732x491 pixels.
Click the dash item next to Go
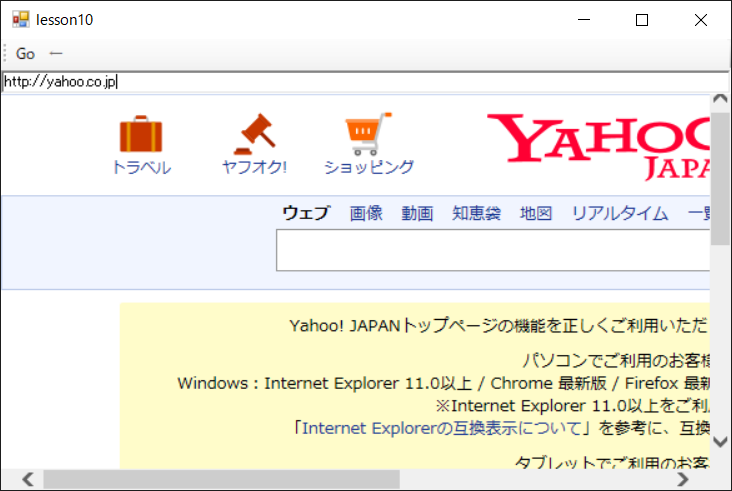pyautogui.click(x=56, y=53)
